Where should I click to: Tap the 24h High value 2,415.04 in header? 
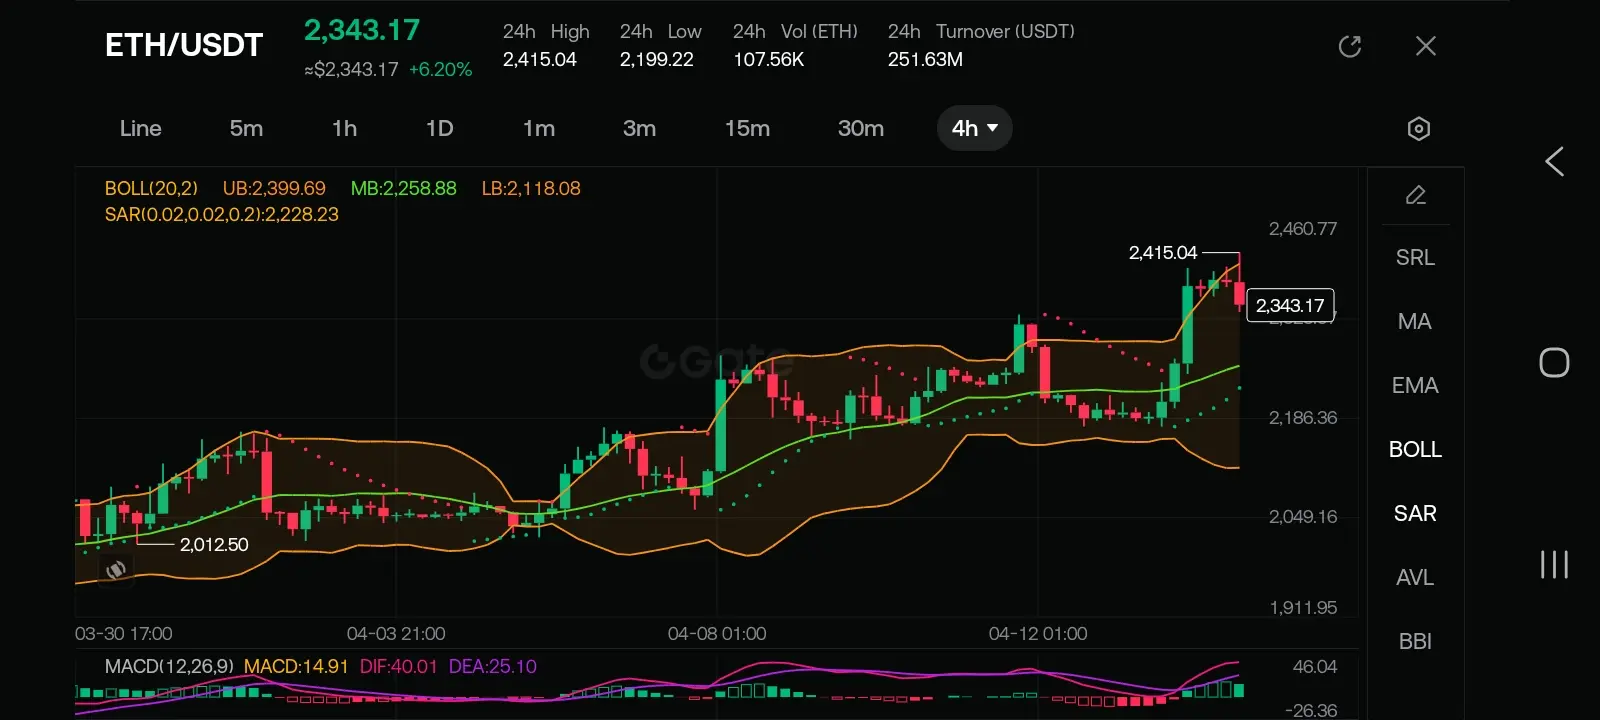[x=540, y=59]
